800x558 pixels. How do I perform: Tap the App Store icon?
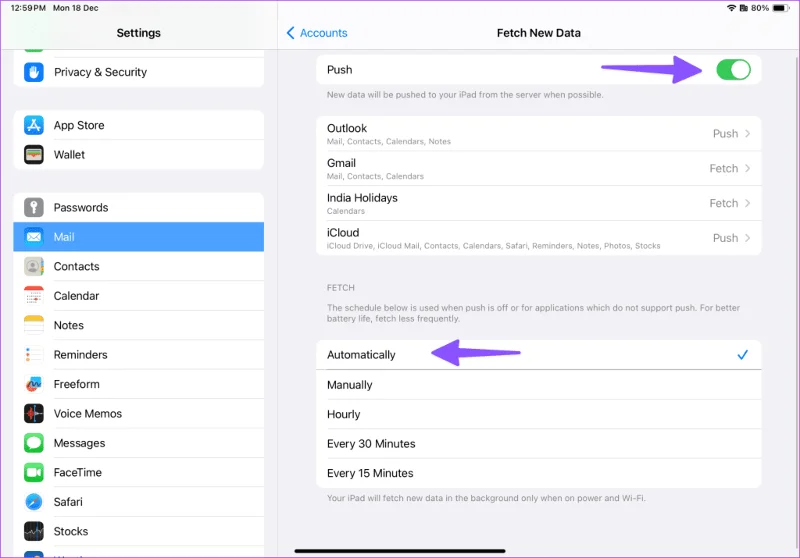(34, 125)
